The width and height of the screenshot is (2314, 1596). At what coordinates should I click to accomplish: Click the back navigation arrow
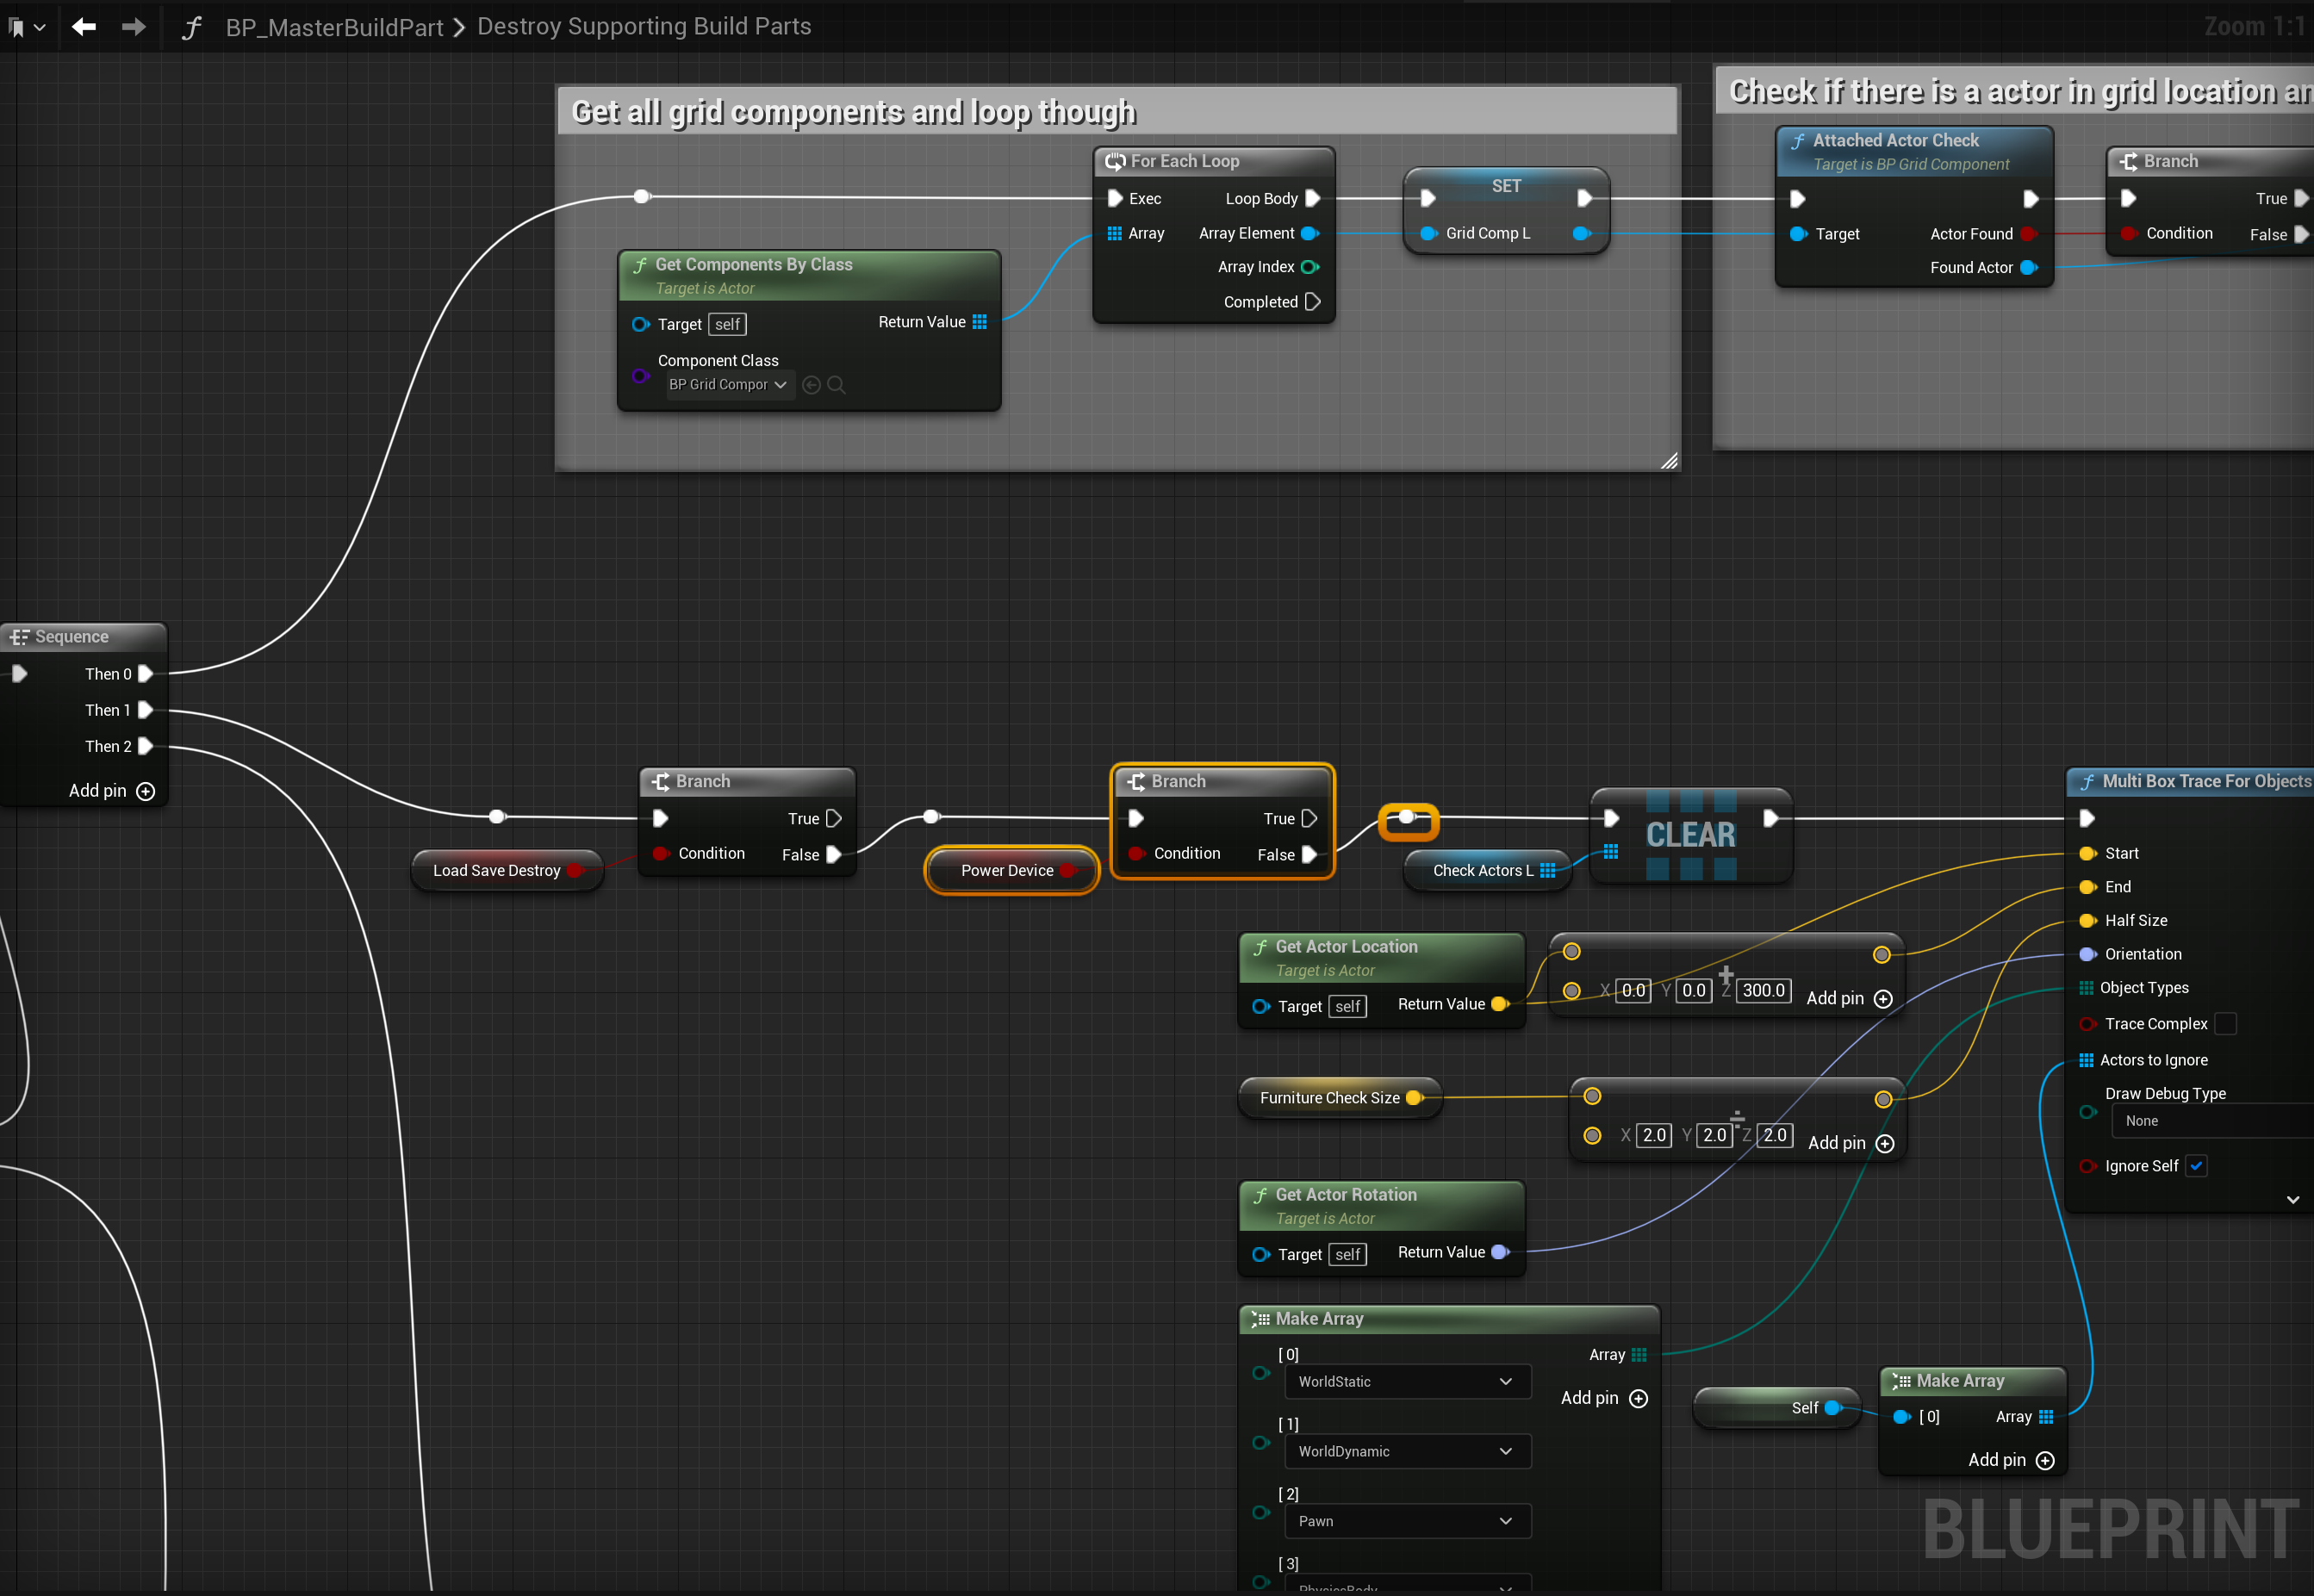pyautogui.click(x=84, y=27)
